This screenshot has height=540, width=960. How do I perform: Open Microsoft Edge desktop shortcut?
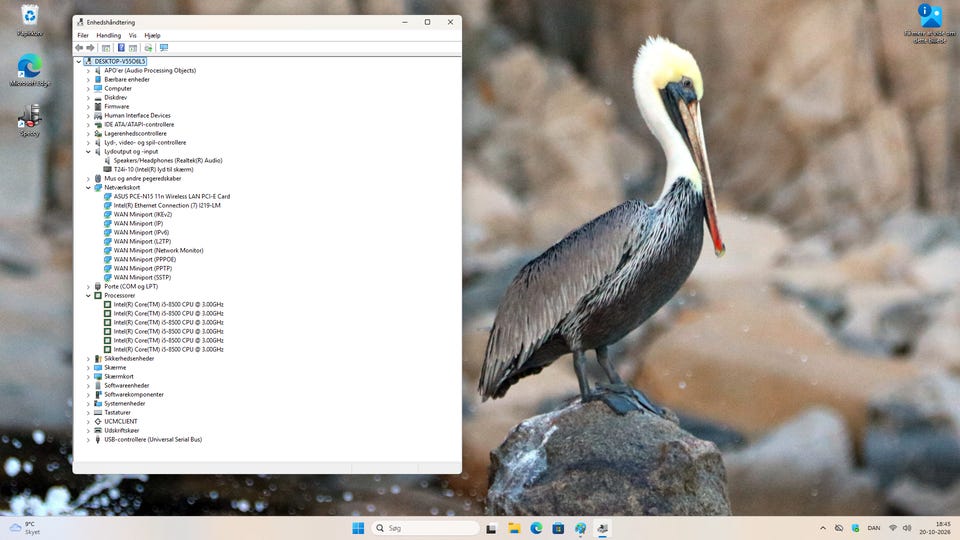point(29,70)
